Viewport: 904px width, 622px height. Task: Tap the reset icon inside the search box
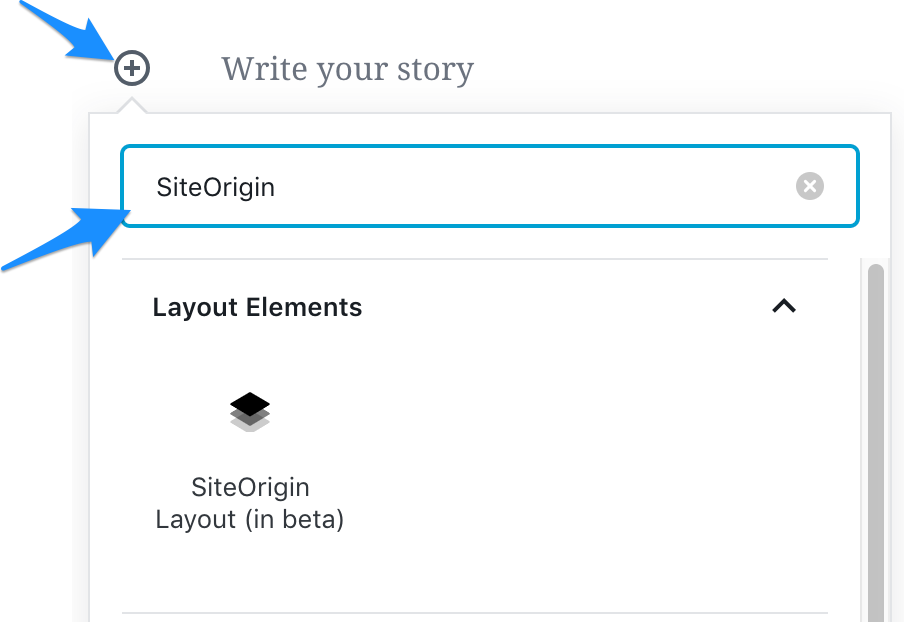coord(809,186)
